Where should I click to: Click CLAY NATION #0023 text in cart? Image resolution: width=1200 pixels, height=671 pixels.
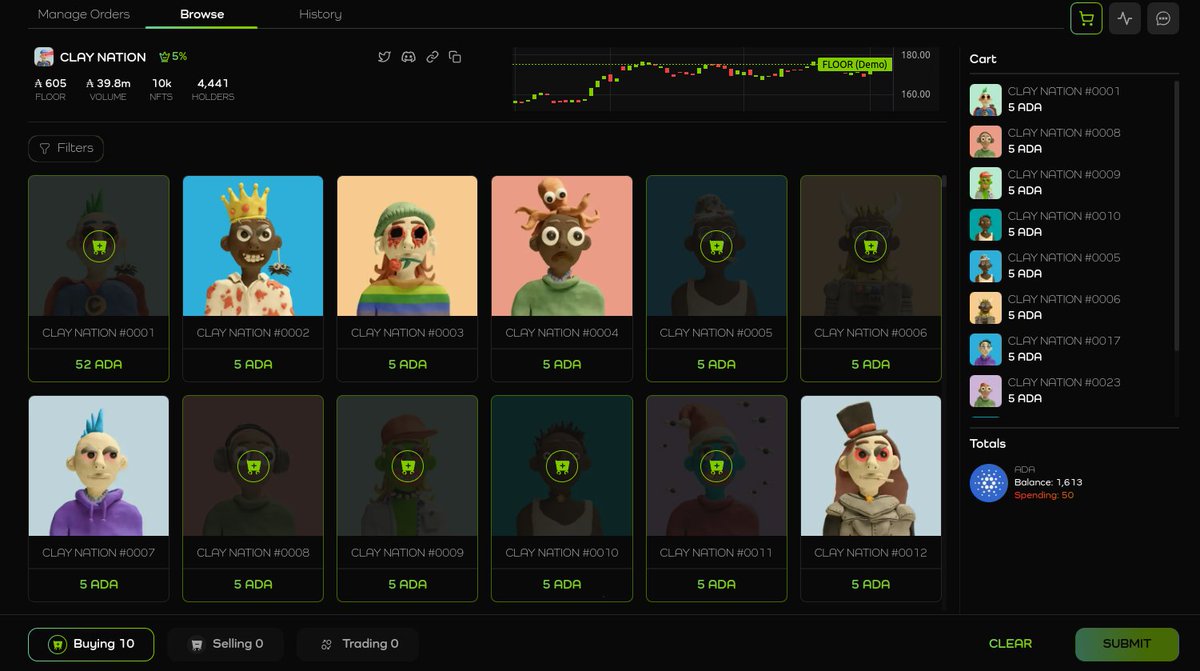1064,382
